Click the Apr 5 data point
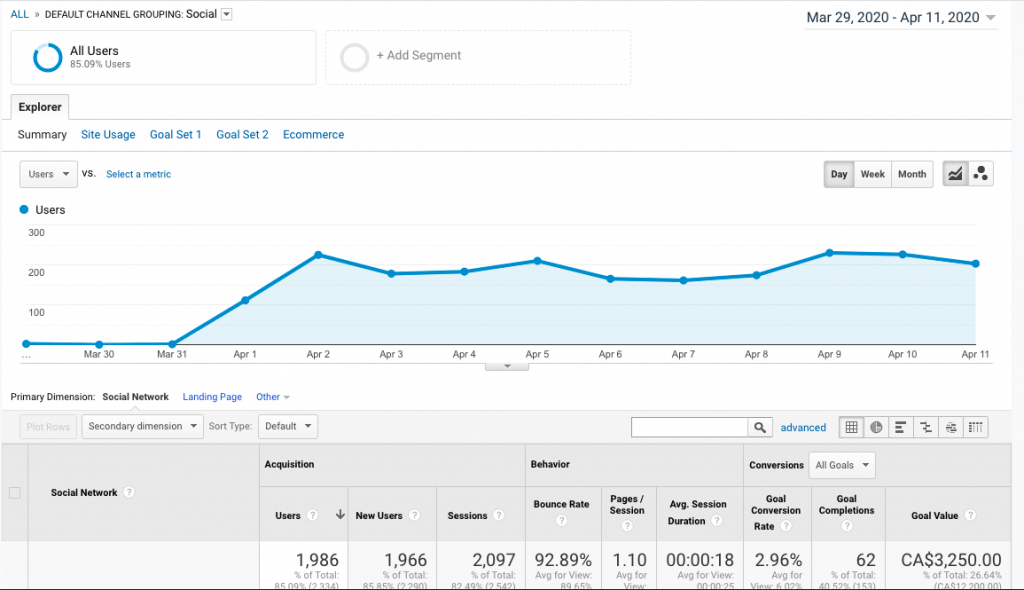Viewport: 1024px width, 590px height. (x=537, y=261)
